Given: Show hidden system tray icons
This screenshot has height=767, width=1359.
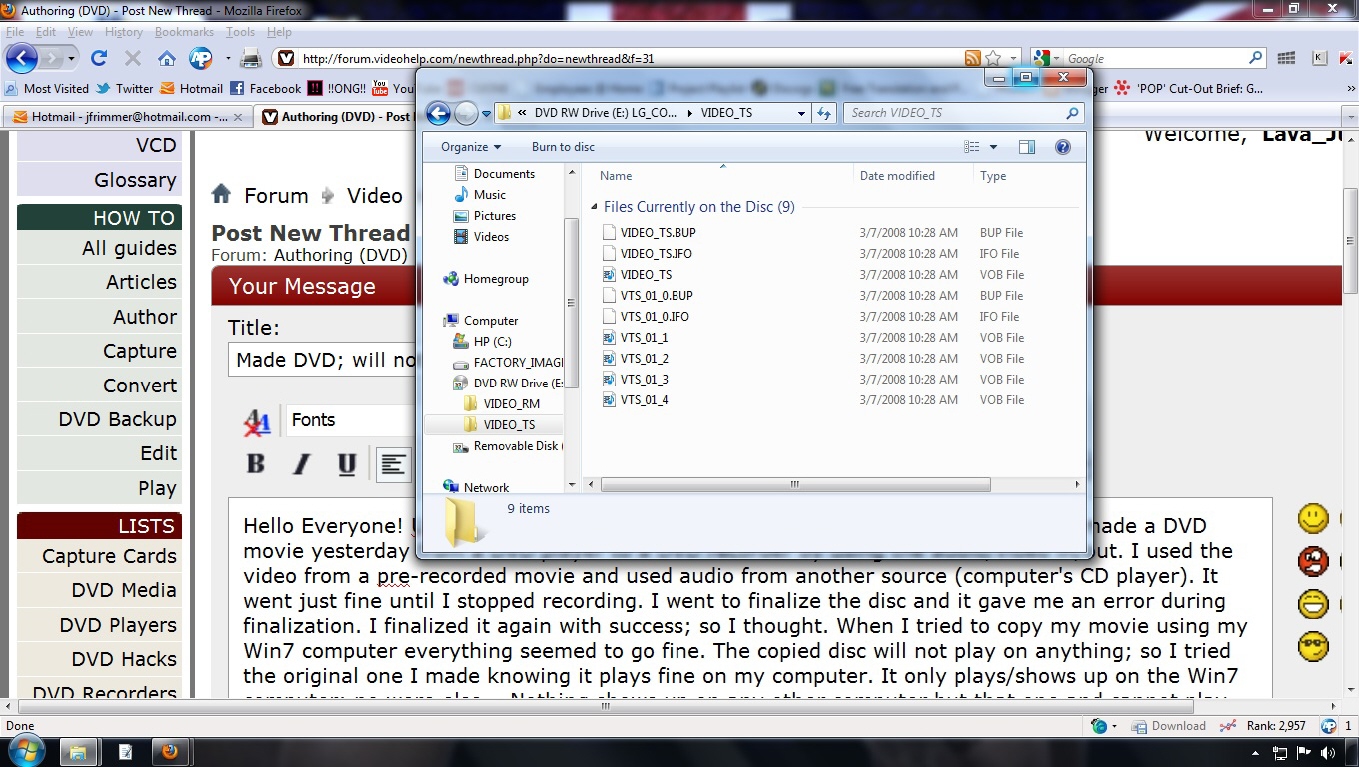Looking at the screenshot, I should pos(1255,752).
